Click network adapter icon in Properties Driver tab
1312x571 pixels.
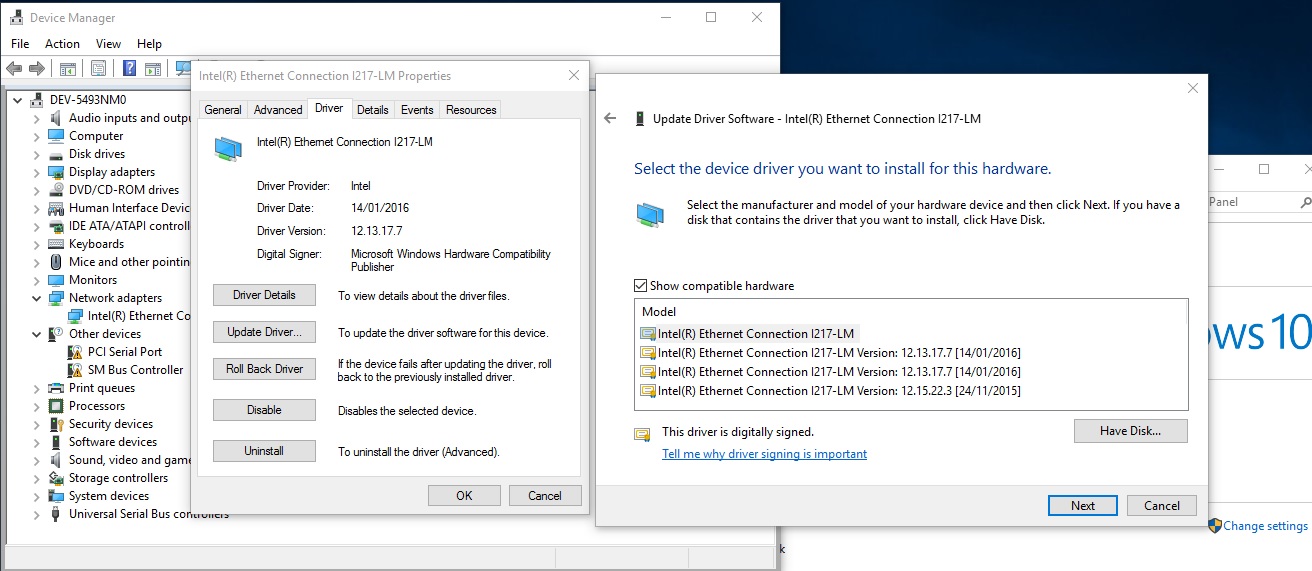pyautogui.click(x=228, y=148)
